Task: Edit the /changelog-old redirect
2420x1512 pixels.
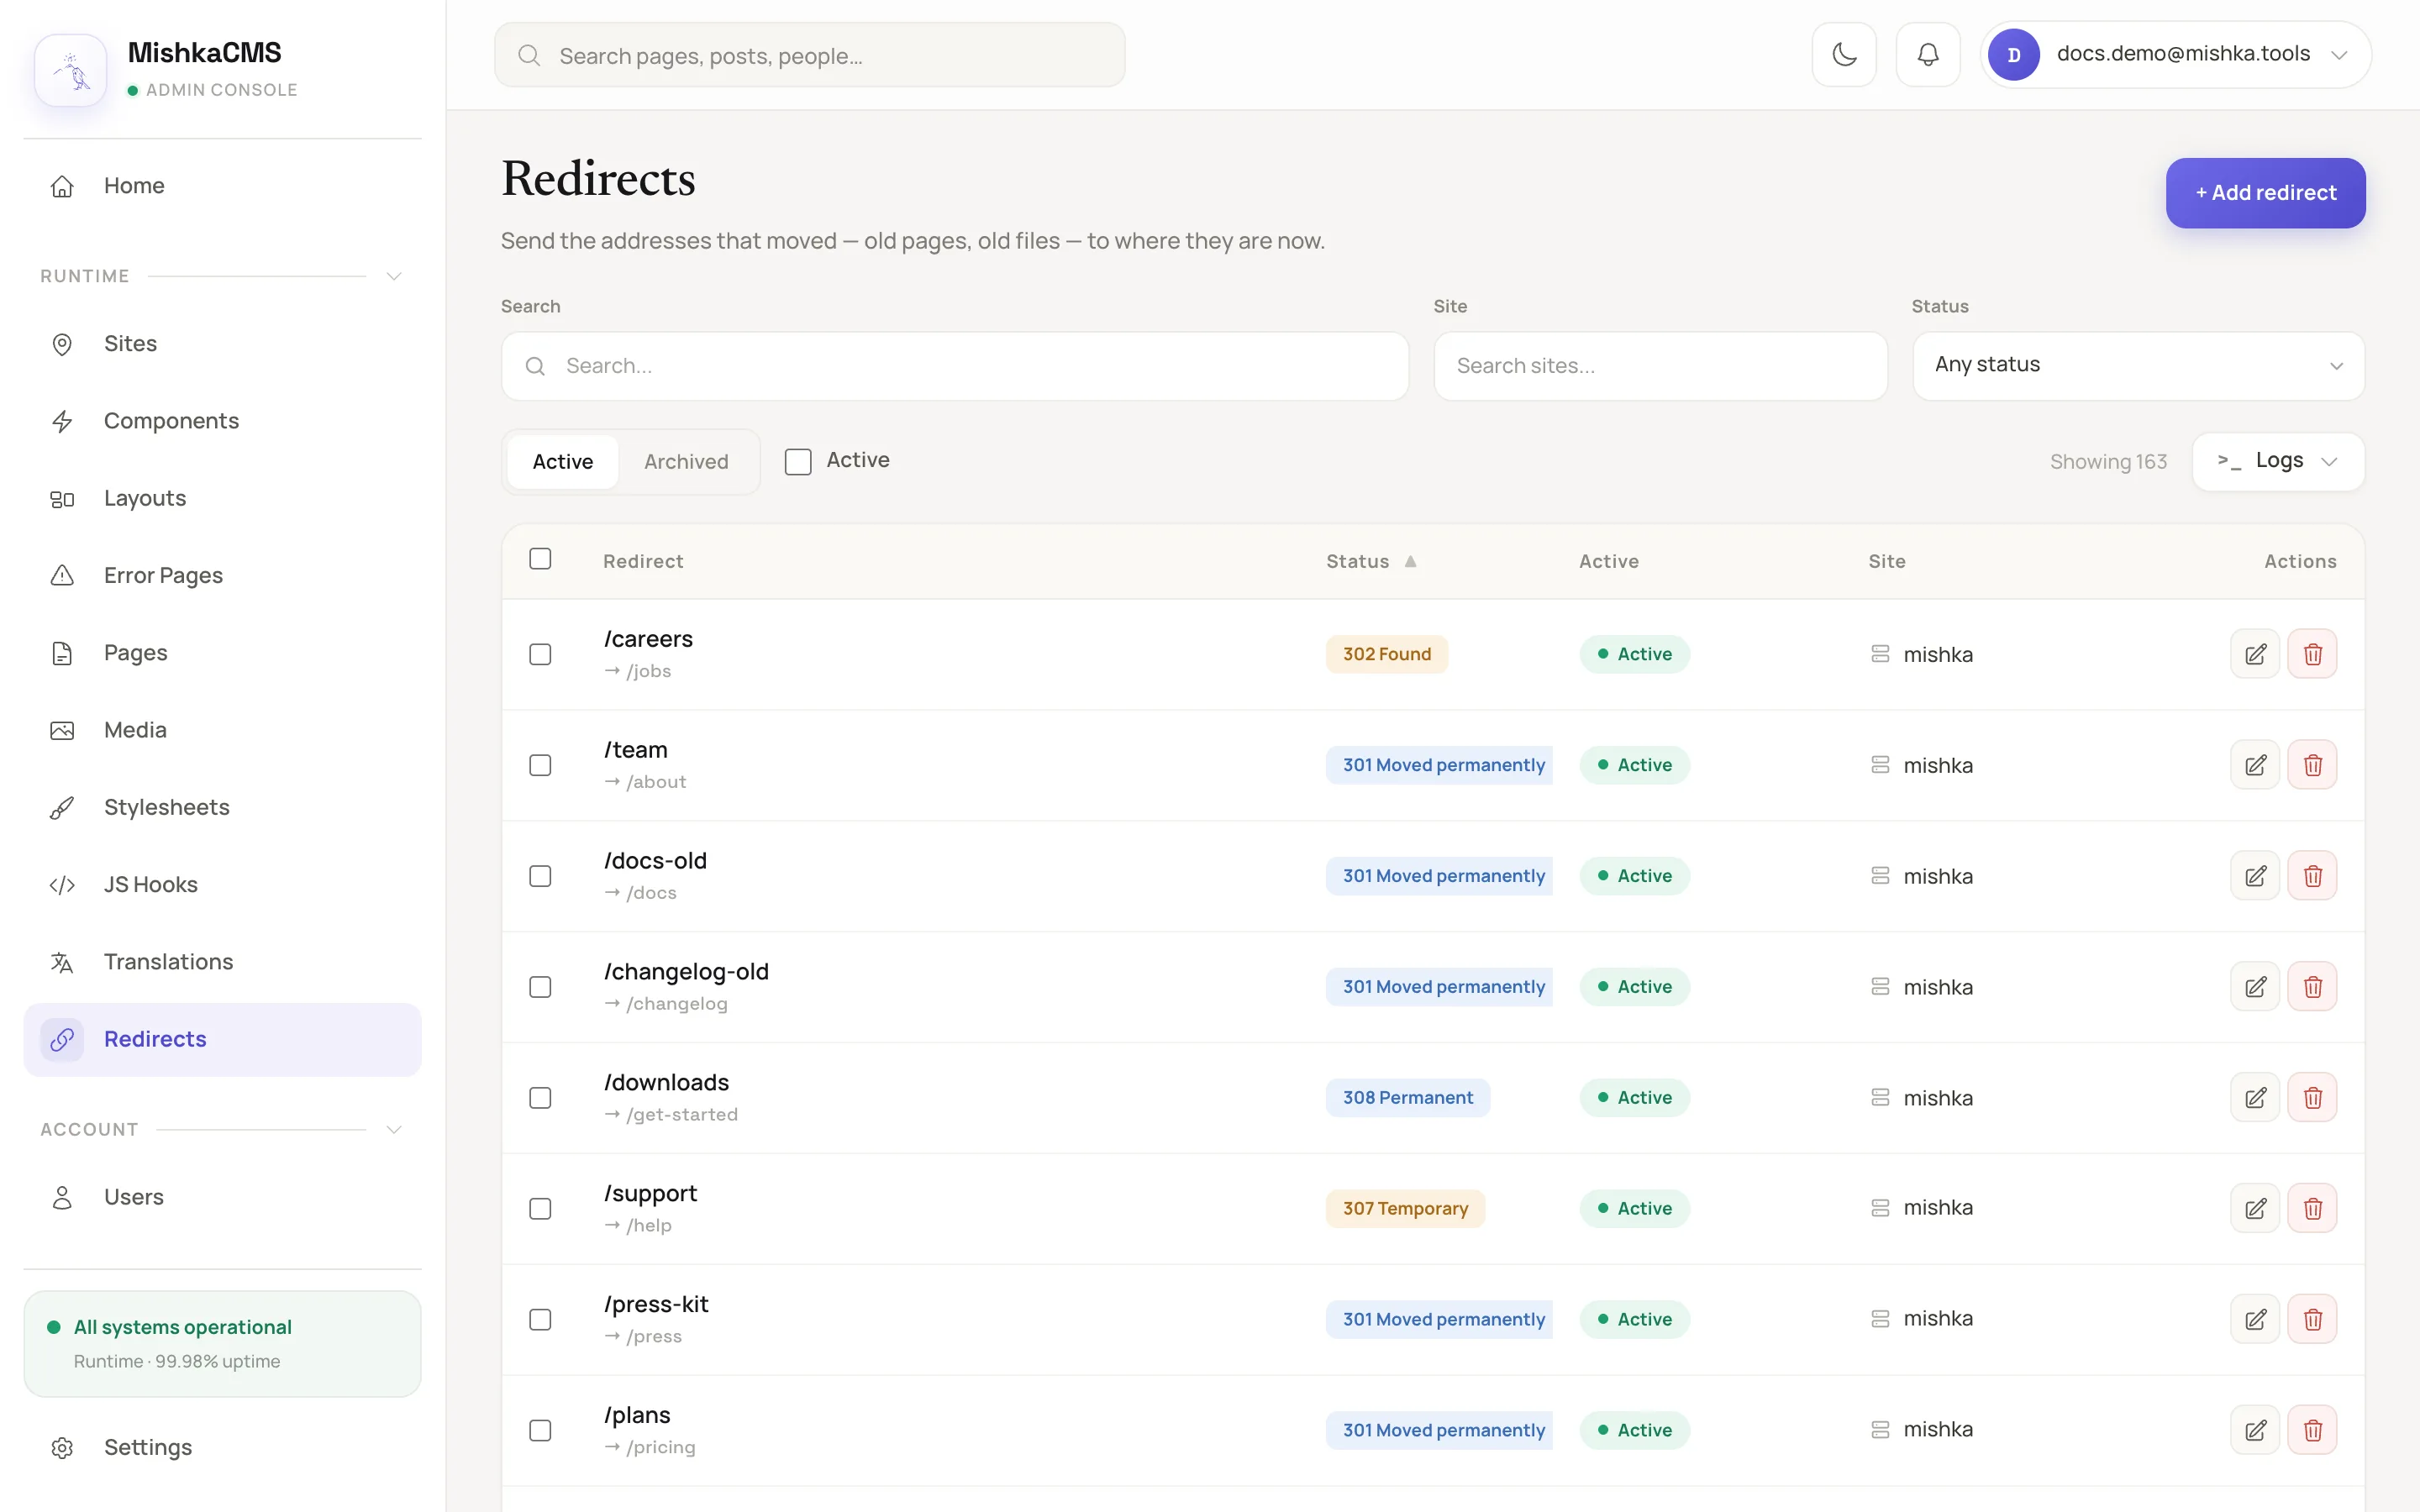Action: (x=2255, y=987)
